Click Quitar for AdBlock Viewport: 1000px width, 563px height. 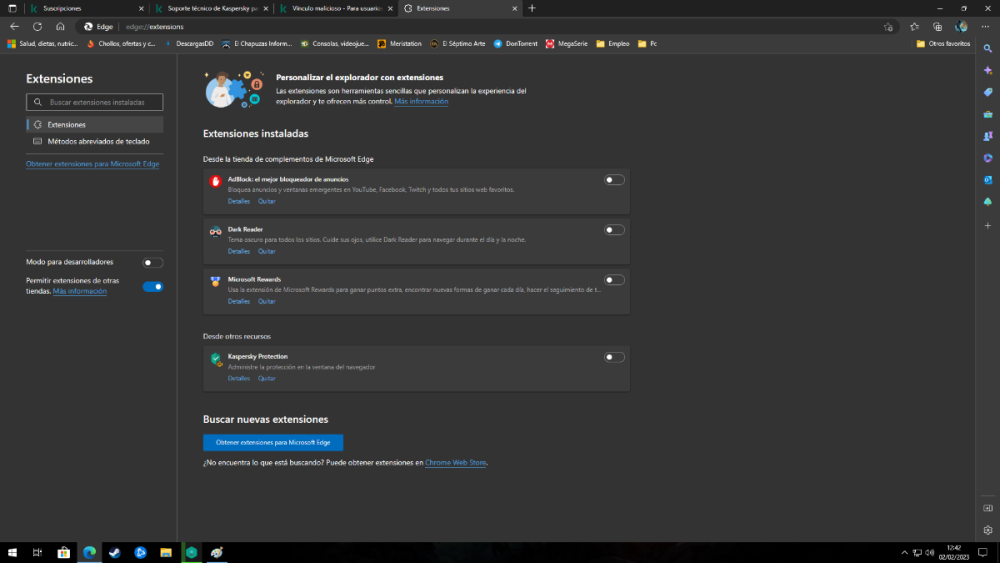(267, 201)
